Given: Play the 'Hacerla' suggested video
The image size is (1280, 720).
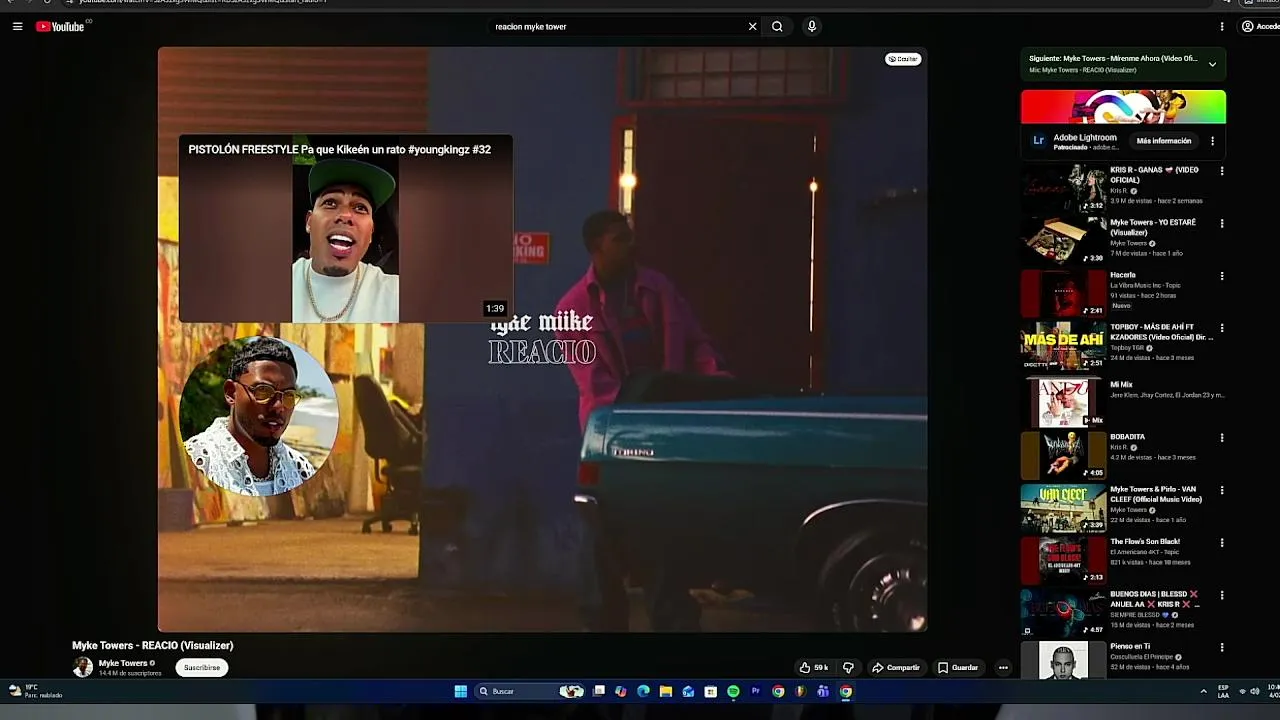Looking at the screenshot, I should (x=1063, y=293).
